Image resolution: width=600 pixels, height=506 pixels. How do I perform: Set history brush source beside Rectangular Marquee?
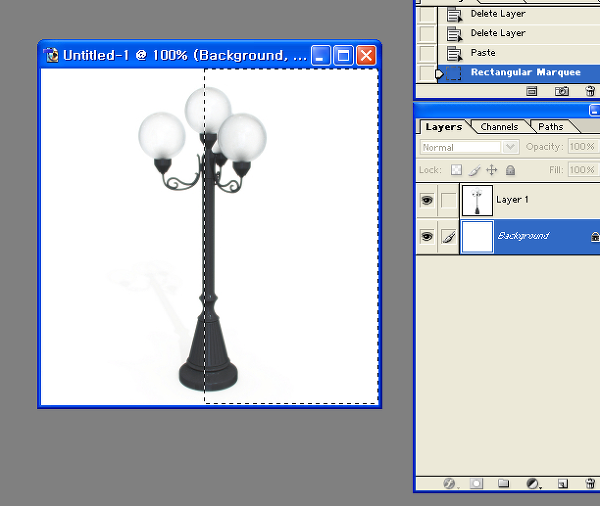coord(426,72)
